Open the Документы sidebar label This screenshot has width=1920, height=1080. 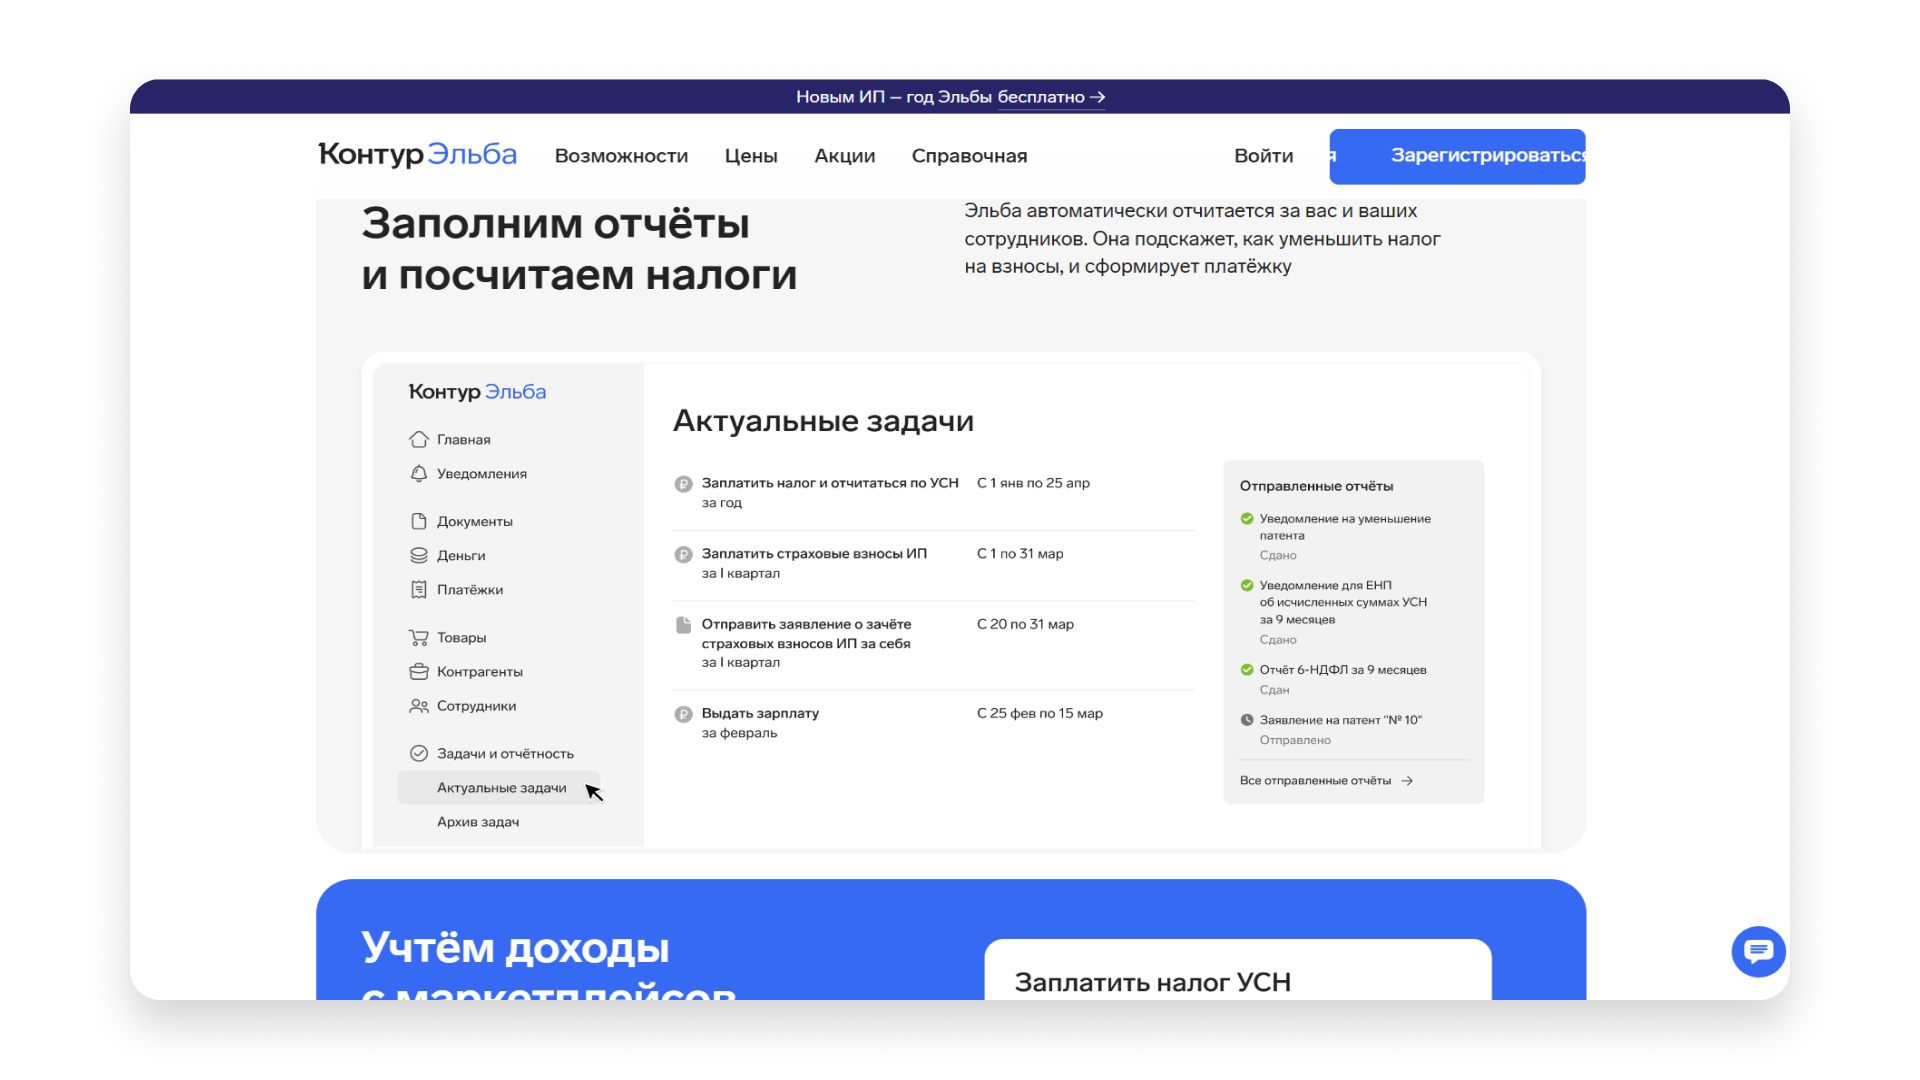click(474, 521)
